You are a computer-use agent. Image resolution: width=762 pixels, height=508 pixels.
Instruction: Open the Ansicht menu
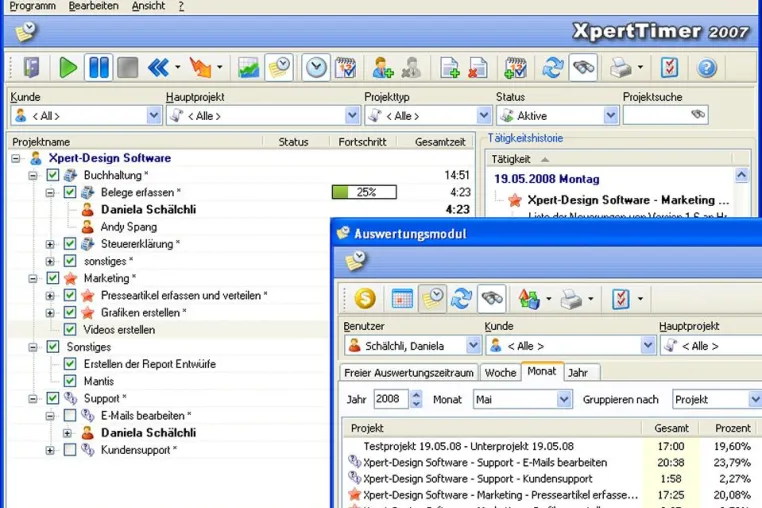coord(148,6)
